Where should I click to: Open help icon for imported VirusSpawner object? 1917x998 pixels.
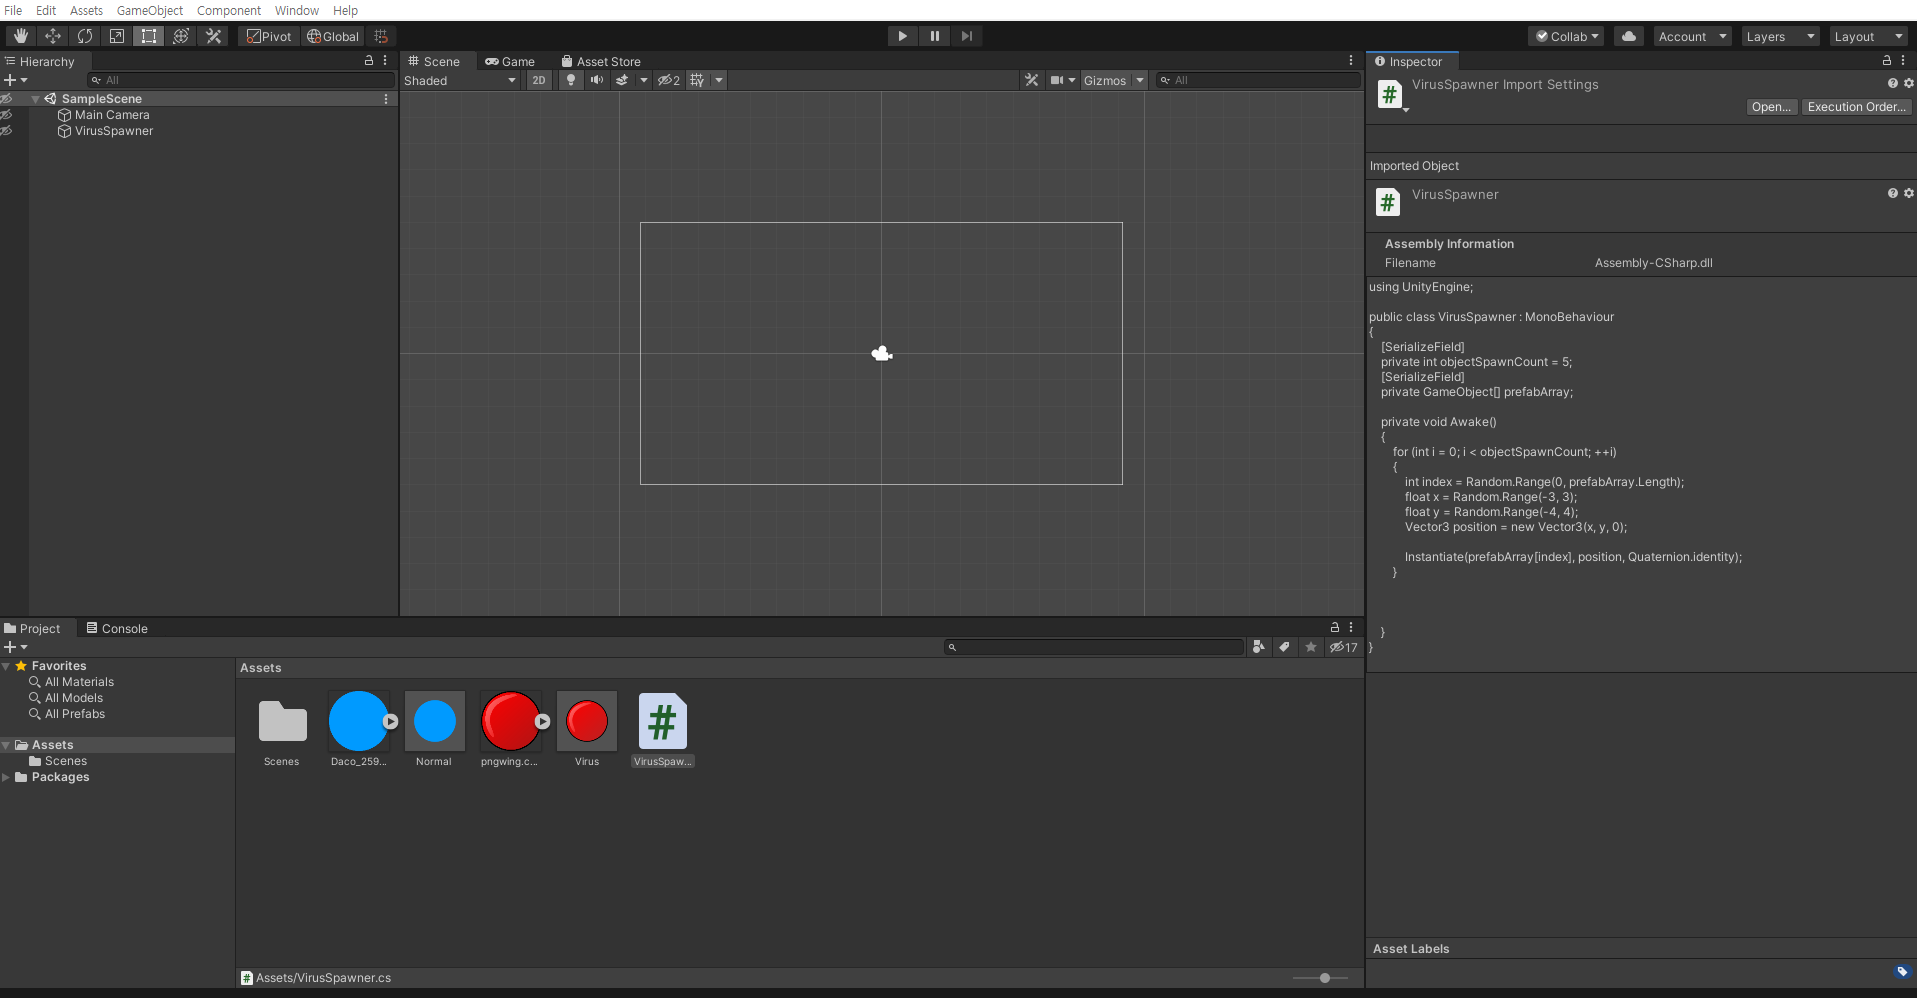1892,194
